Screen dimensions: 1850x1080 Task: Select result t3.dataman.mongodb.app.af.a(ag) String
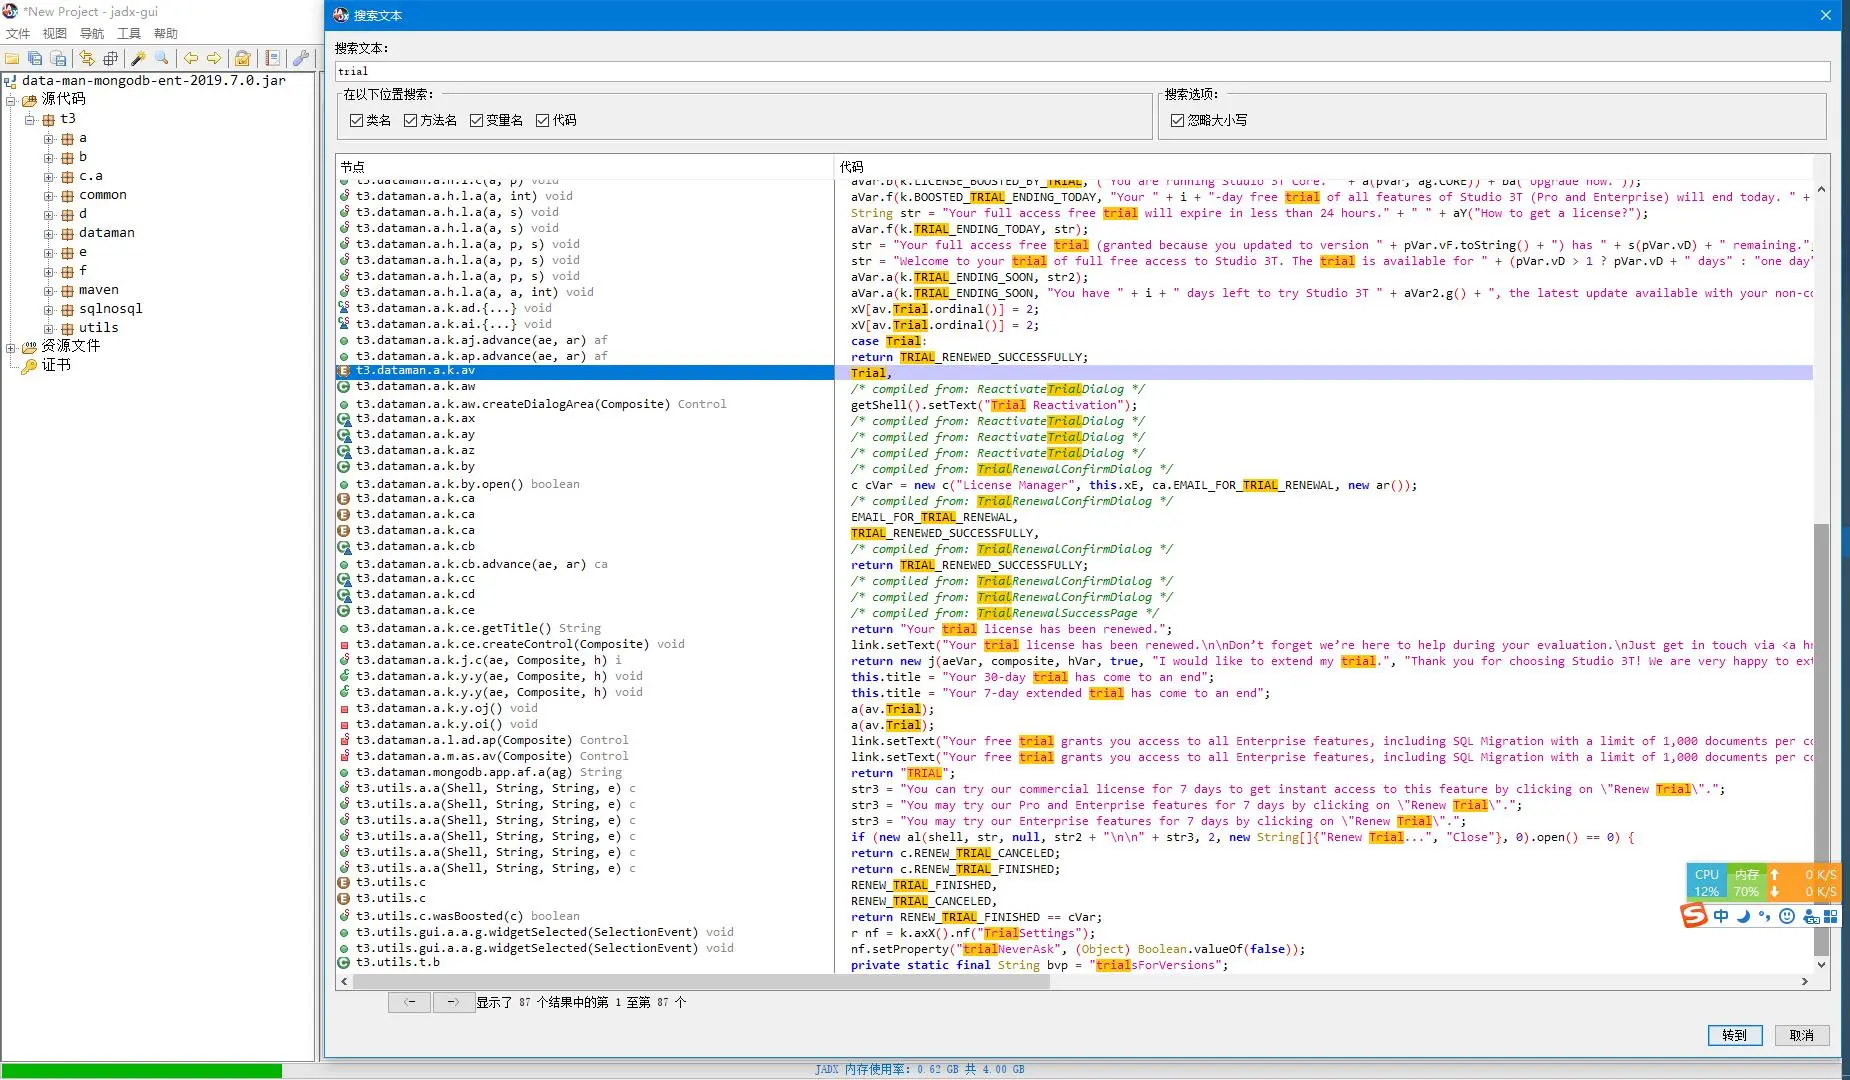(585, 772)
